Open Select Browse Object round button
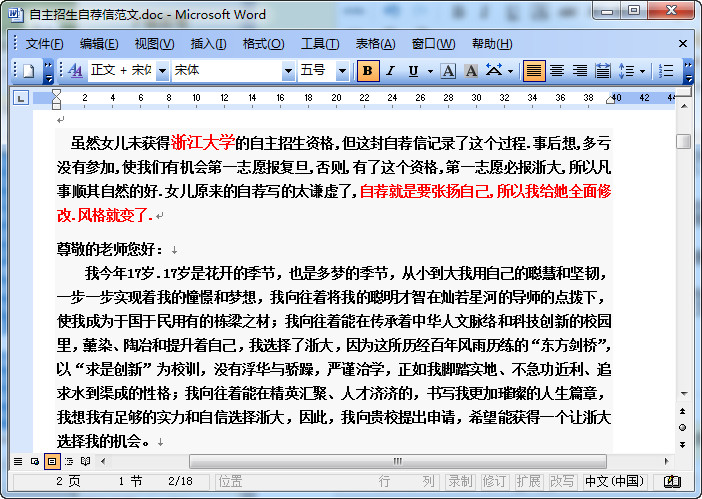 point(683,427)
